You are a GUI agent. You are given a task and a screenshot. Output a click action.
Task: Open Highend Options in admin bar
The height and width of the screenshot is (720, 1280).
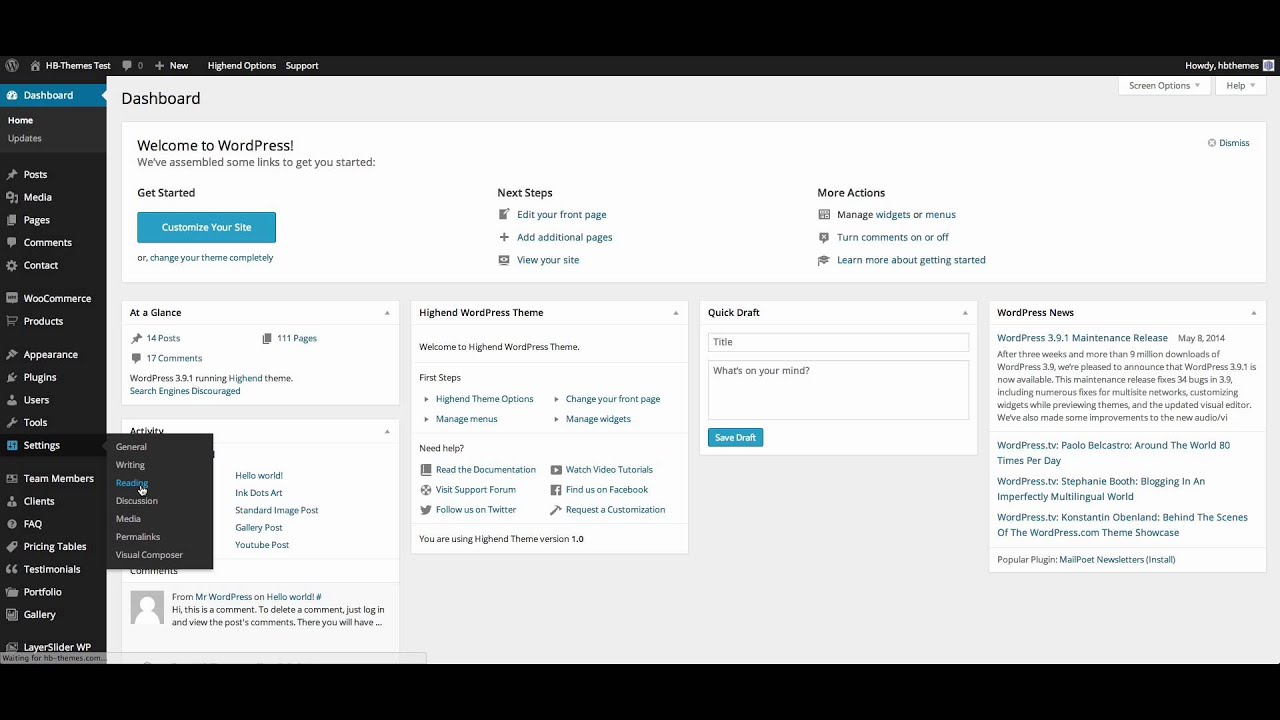242,66
